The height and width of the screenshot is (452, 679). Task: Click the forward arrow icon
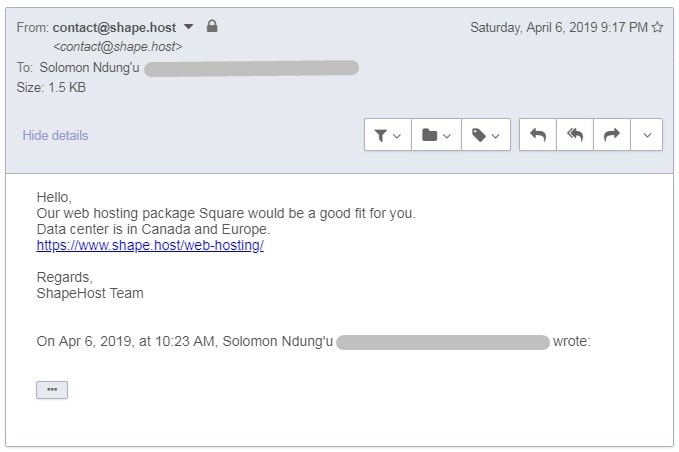tap(611, 135)
